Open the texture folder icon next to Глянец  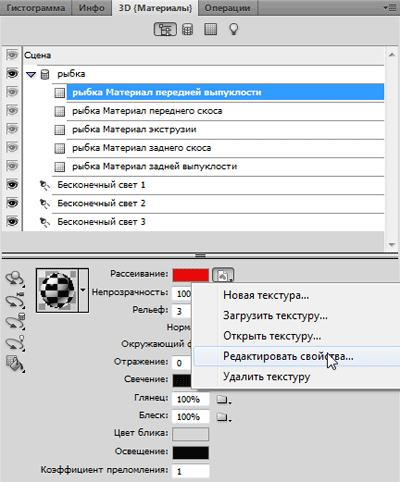click(x=223, y=399)
